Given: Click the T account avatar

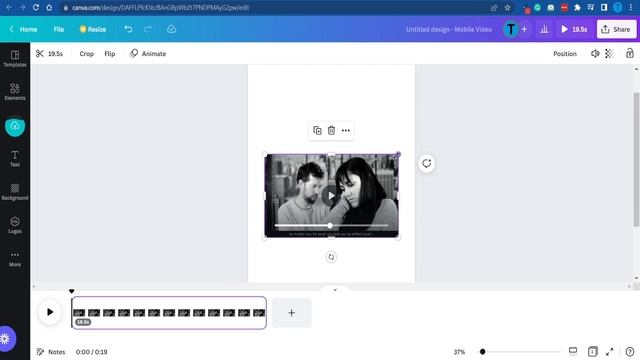Looking at the screenshot, I should pyautogui.click(x=511, y=29).
